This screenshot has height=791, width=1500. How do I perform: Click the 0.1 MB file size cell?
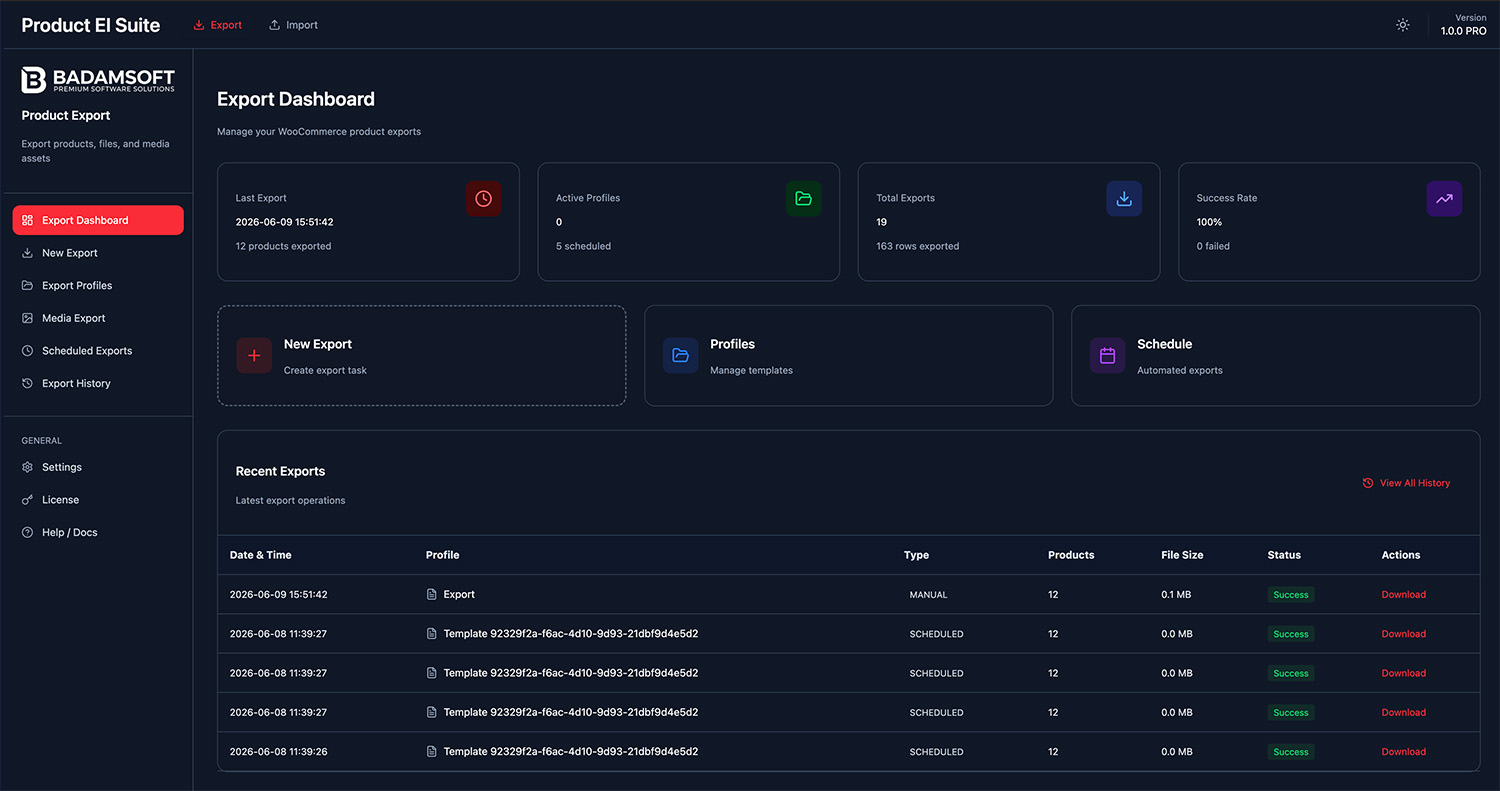coord(1177,594)
